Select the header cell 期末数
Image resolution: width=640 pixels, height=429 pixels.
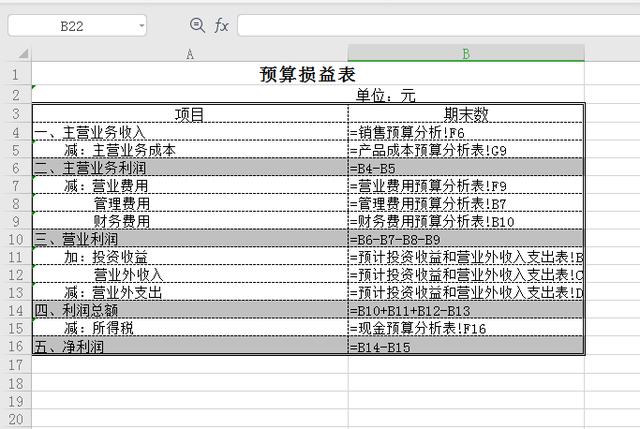pos(466,114)
